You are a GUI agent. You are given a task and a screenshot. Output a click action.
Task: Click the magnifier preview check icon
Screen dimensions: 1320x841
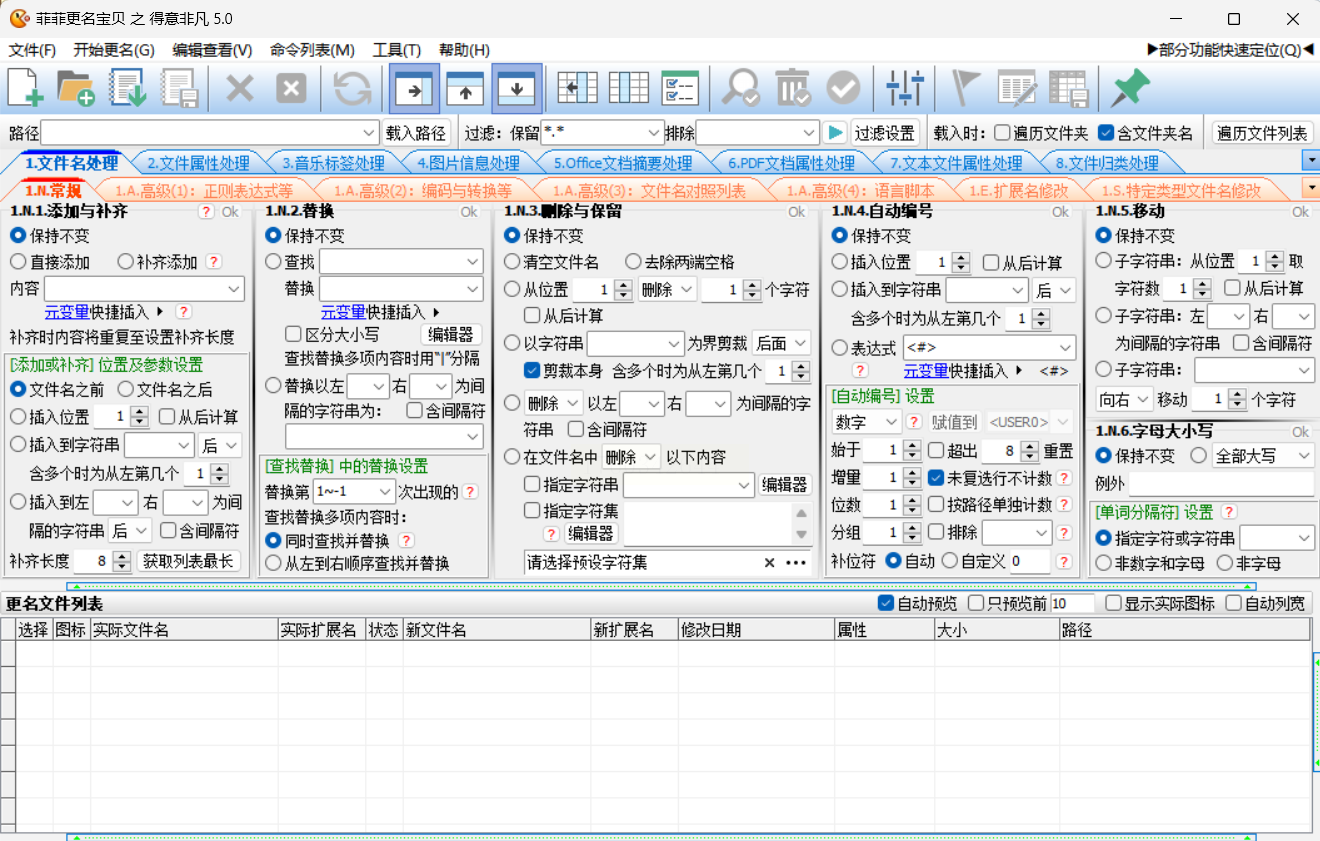pos(741,89)
